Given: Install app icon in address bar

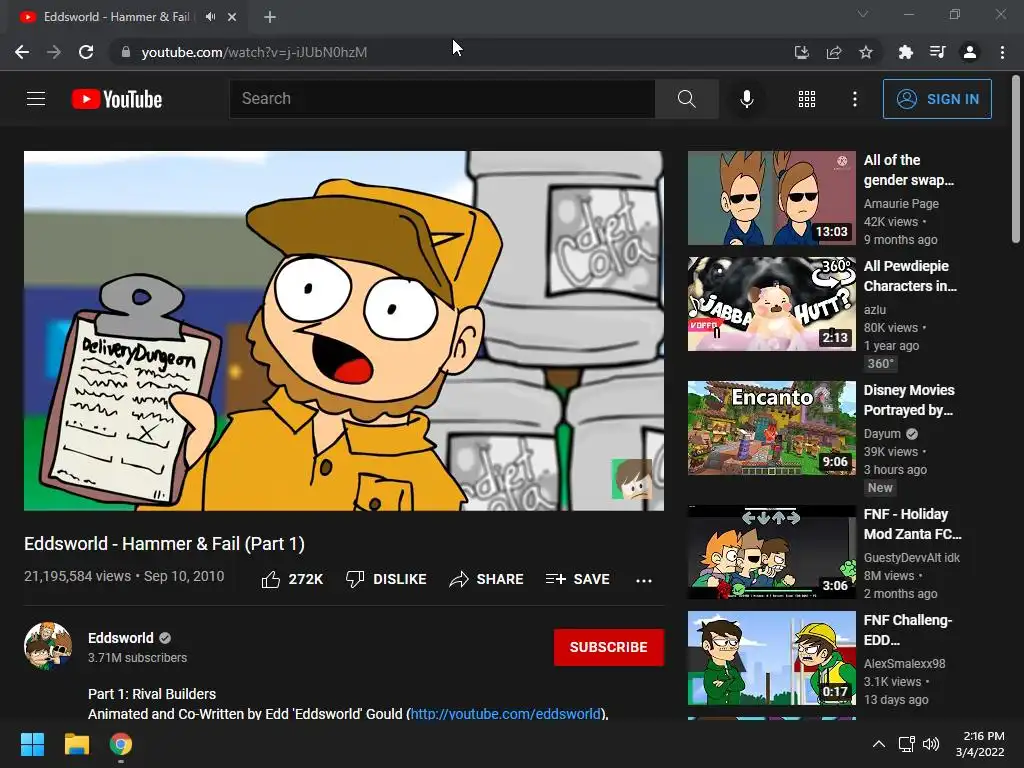Looking at the screenshot, I should 801,52.
